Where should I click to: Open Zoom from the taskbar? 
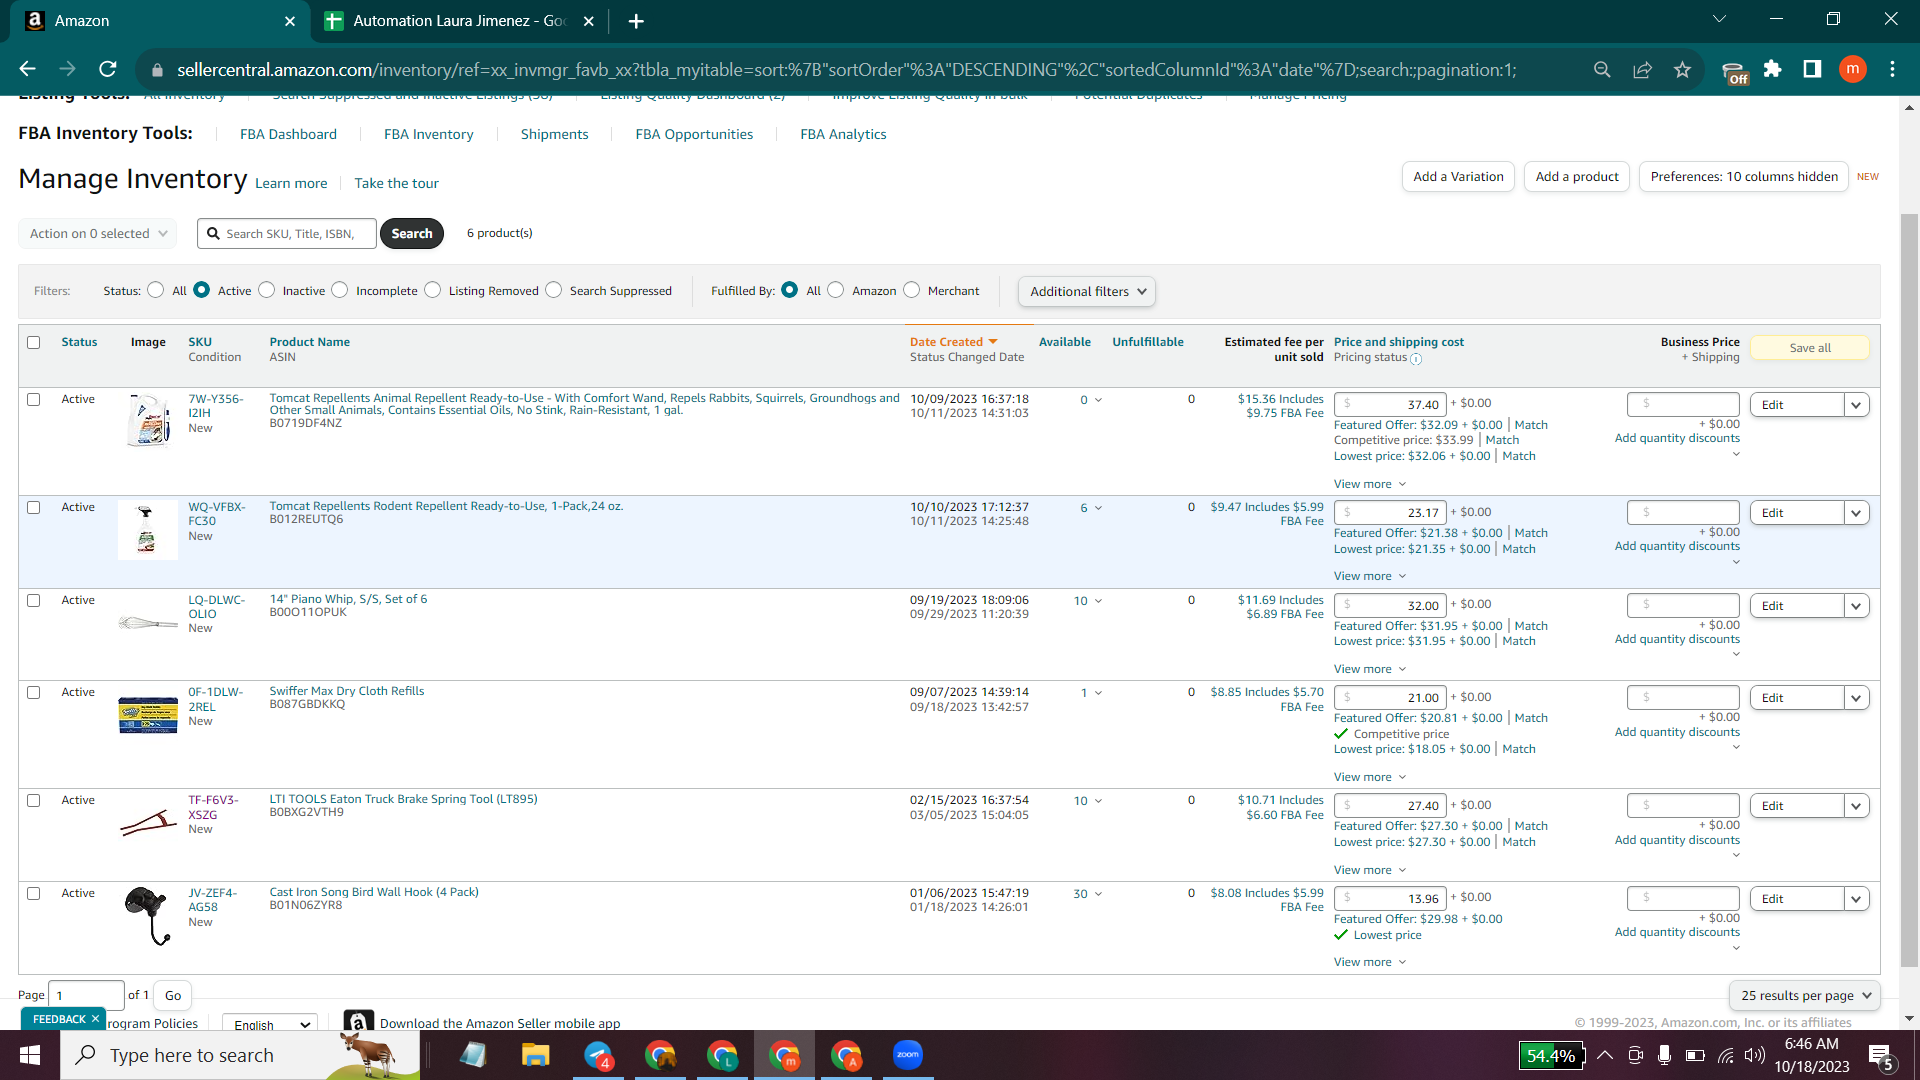coord(908,1055)
